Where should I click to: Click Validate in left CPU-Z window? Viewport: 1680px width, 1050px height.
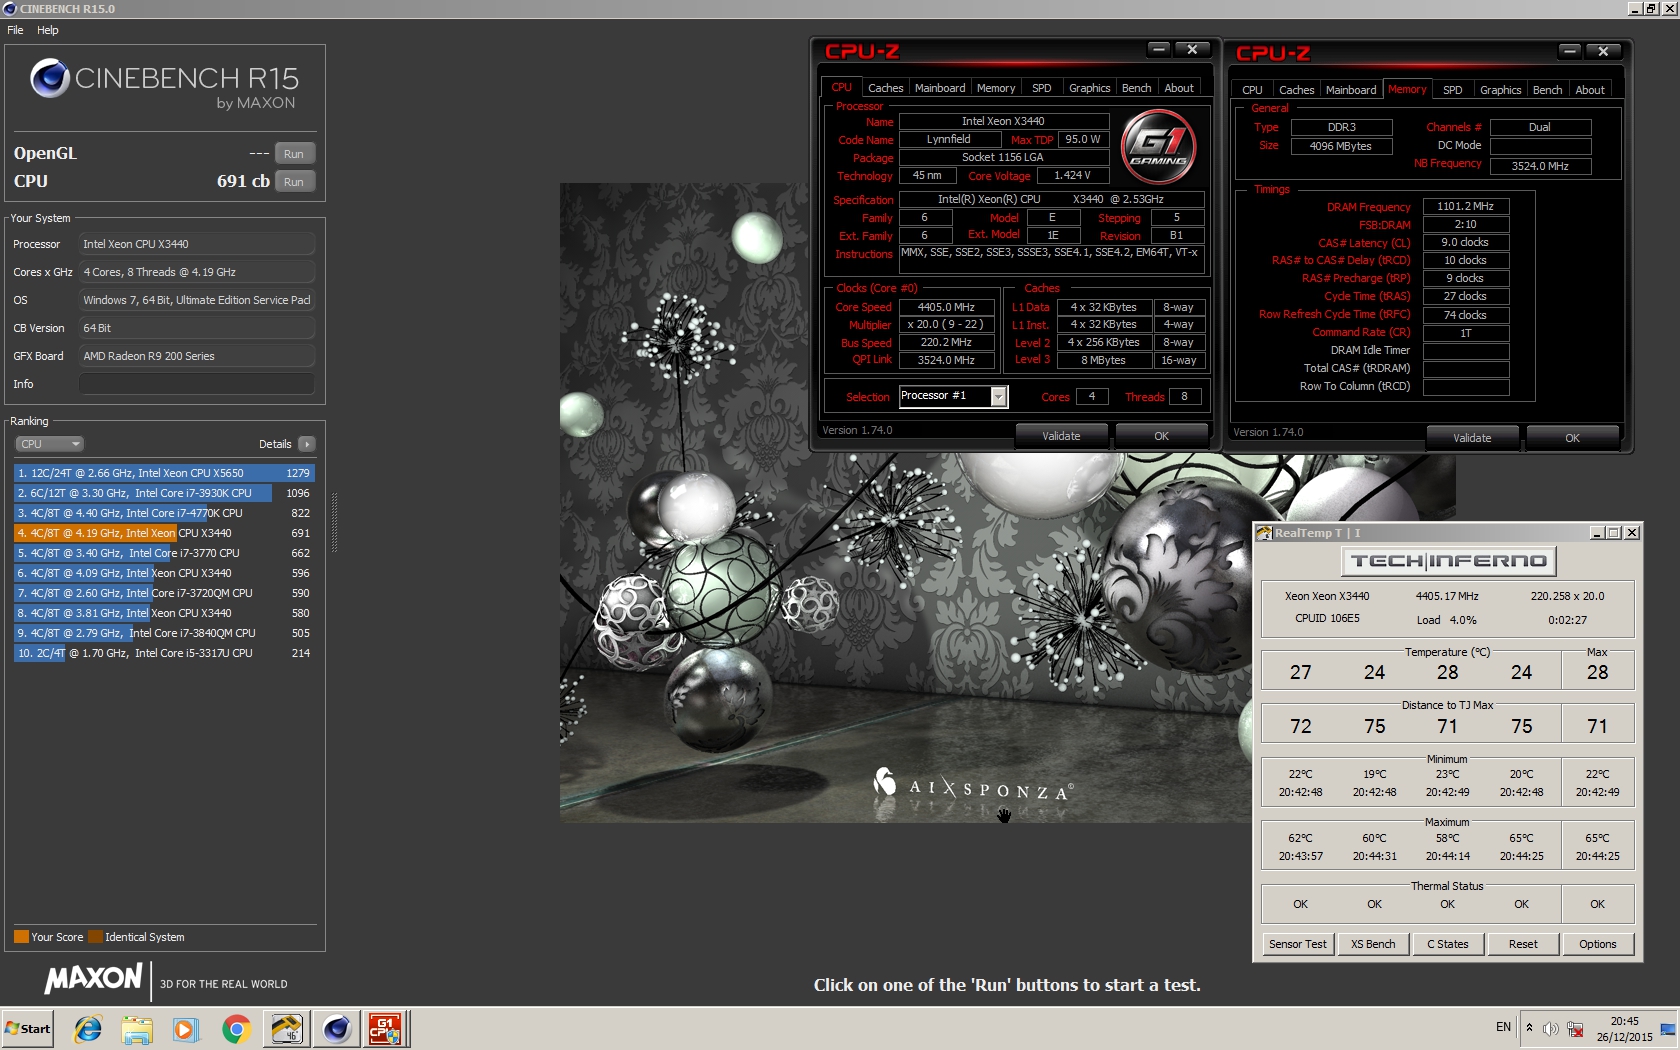click(x=1061, y=436)
